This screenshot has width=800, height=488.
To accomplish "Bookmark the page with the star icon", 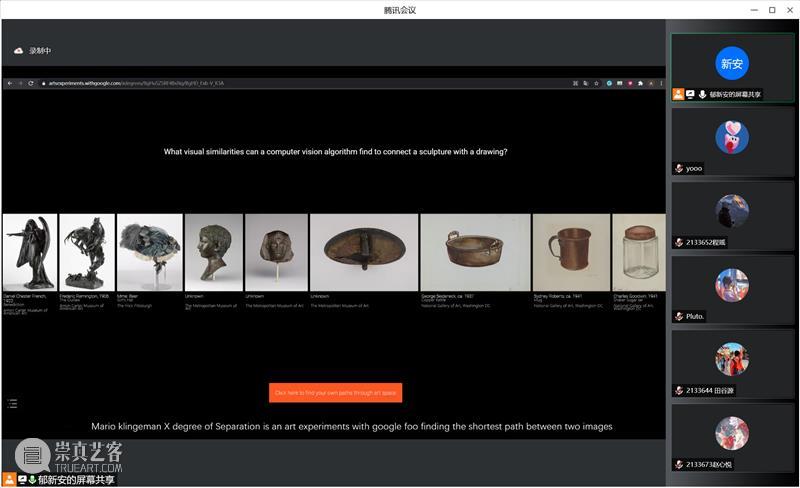I will [x=597, y=83].
